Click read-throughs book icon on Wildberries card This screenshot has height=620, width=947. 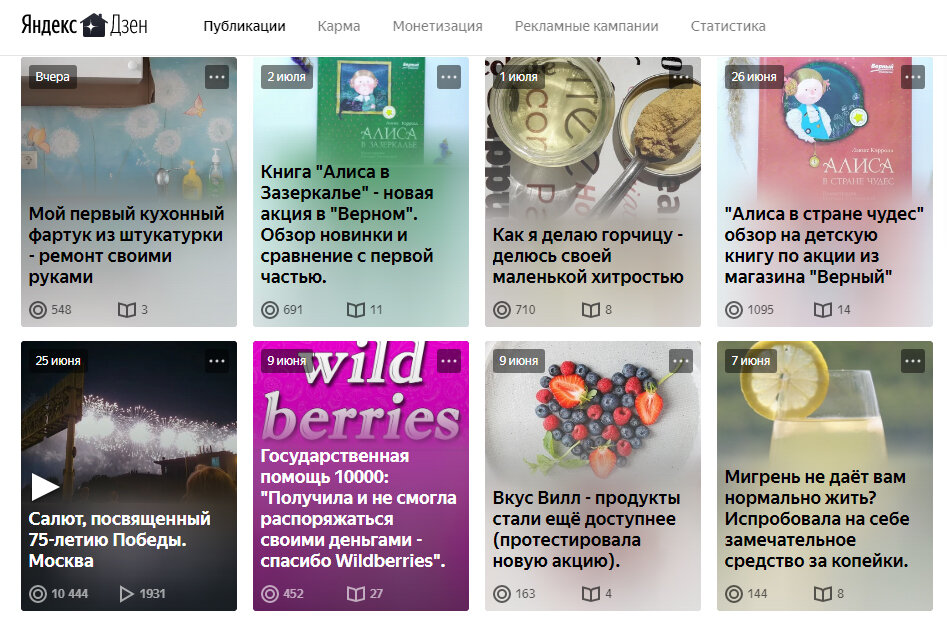point(356,594)
